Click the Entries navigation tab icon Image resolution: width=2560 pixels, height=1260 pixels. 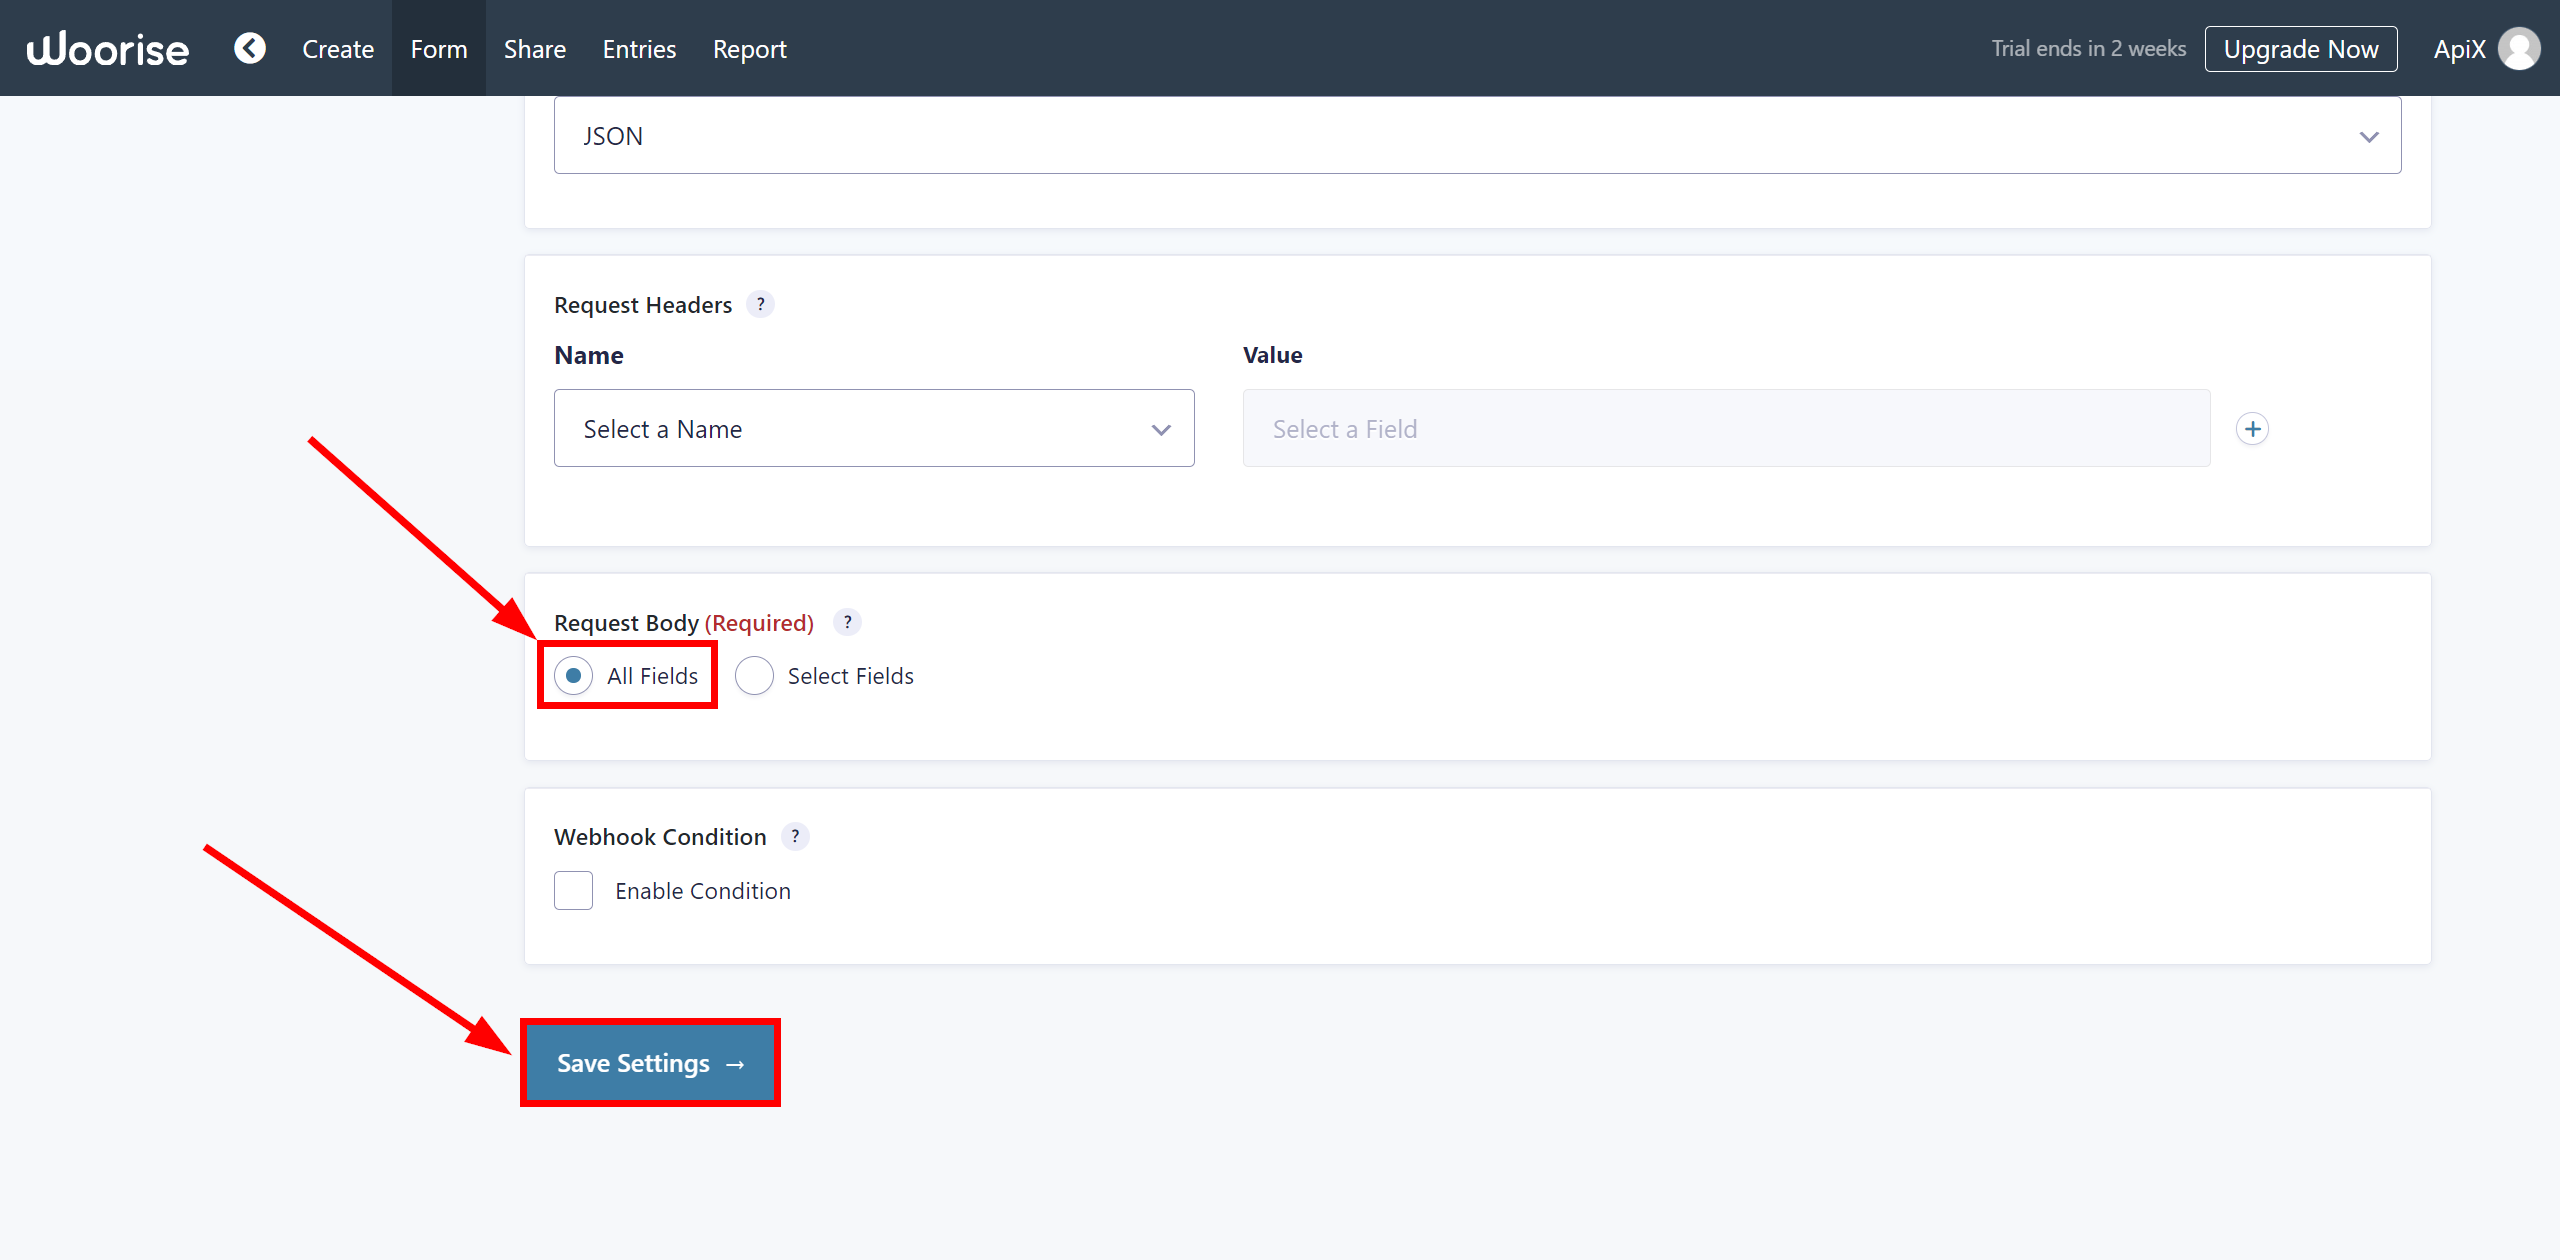coord(637,47)
